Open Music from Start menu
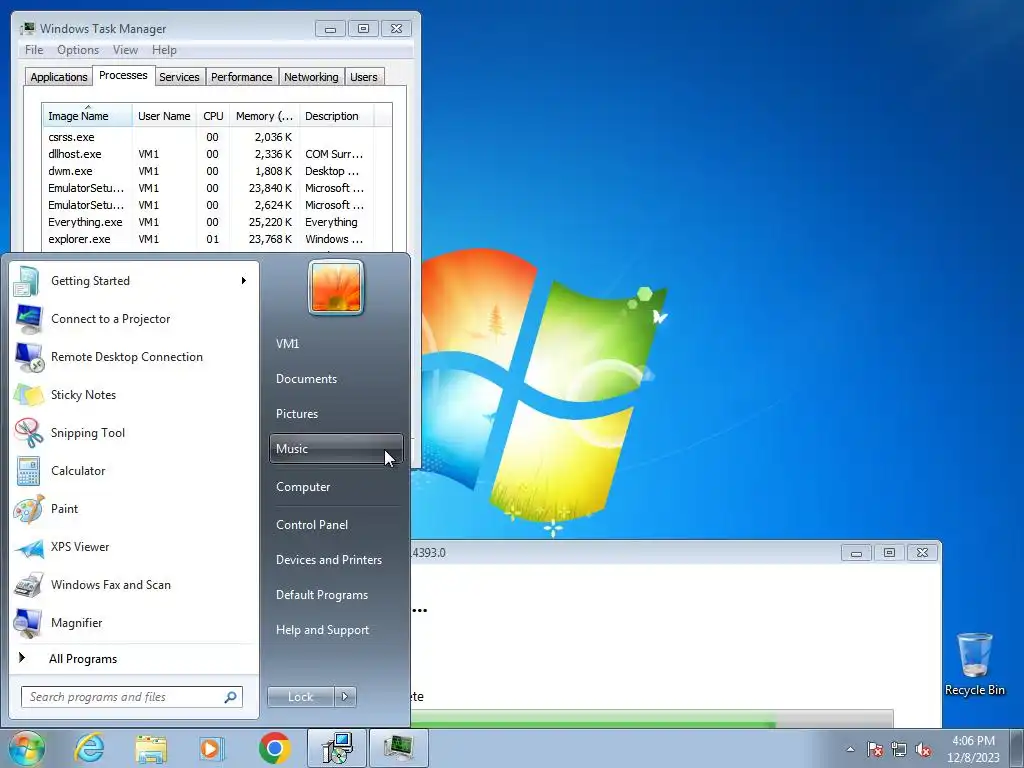Screen dimensions: 1024x768 [336, 449]
